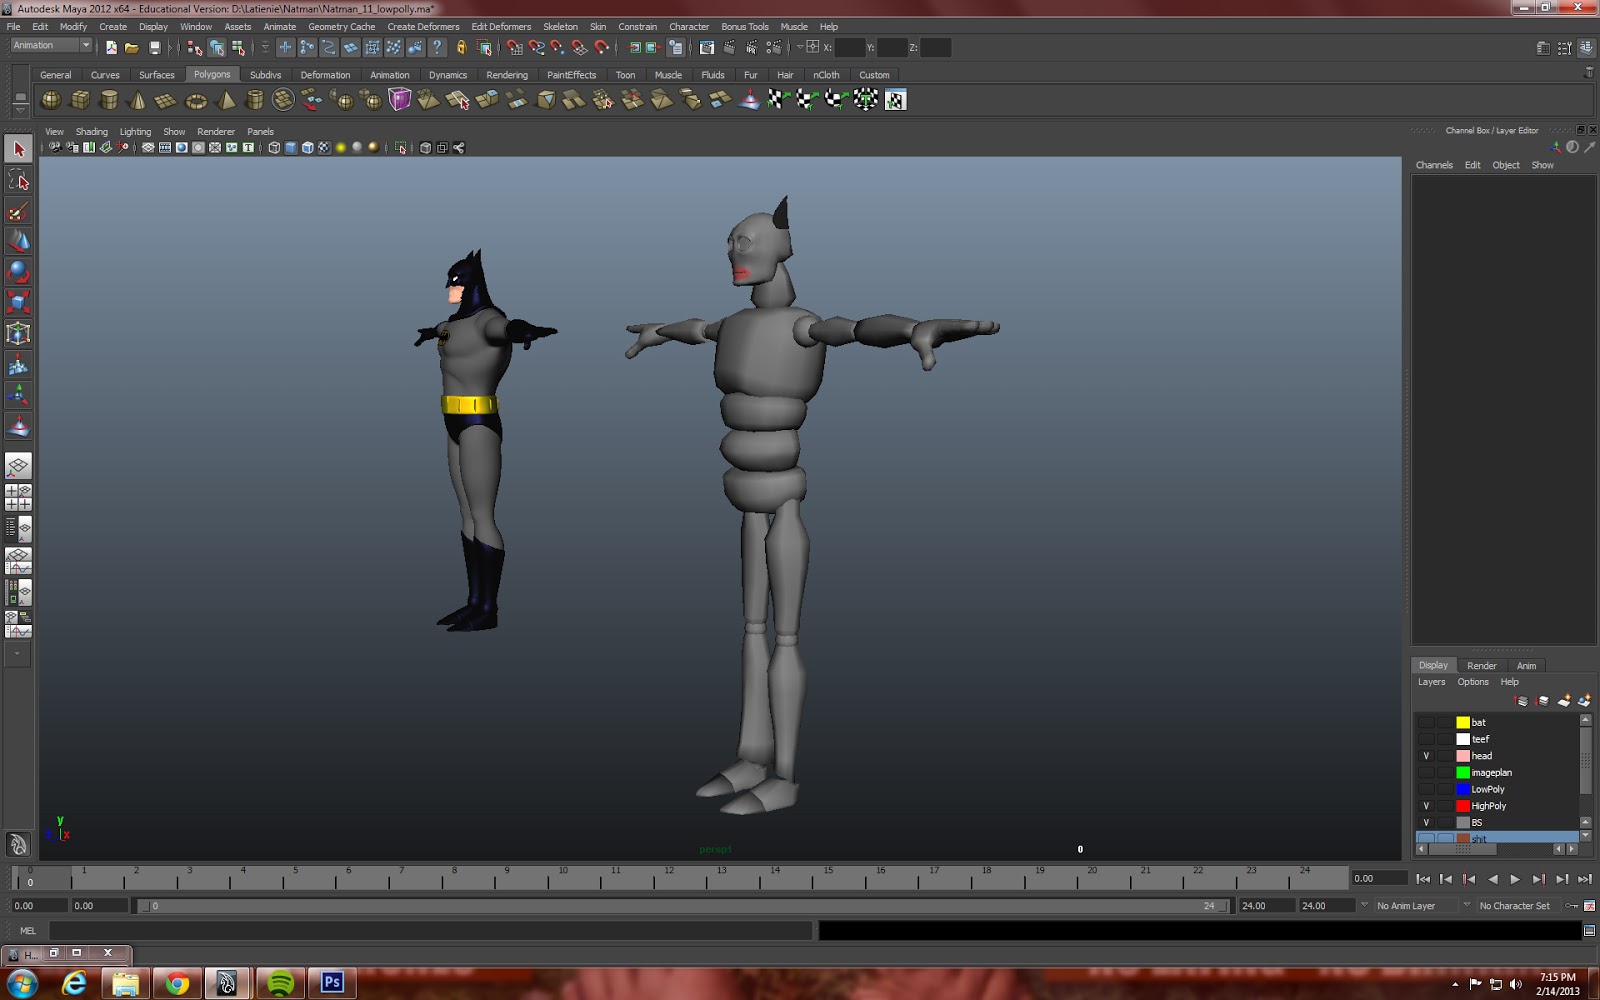Open Photoshop from the Windows taskbar
Viewport: 1600px width, 1000px height.
333,983
